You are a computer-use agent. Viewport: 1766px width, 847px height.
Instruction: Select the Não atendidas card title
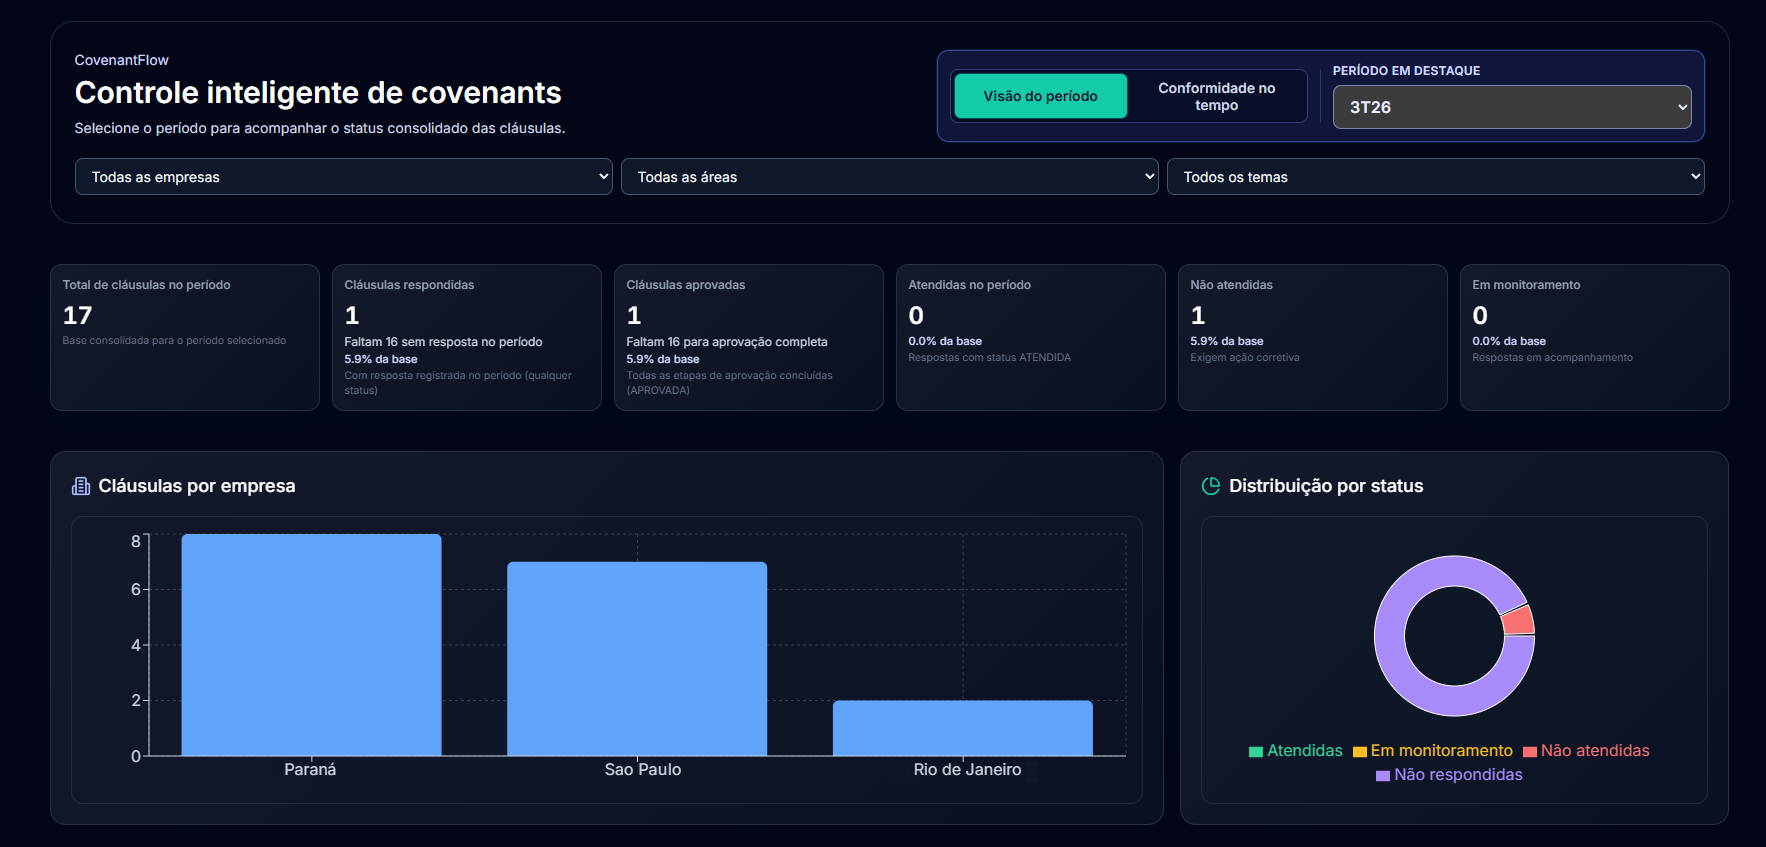tap(1231, 285)
